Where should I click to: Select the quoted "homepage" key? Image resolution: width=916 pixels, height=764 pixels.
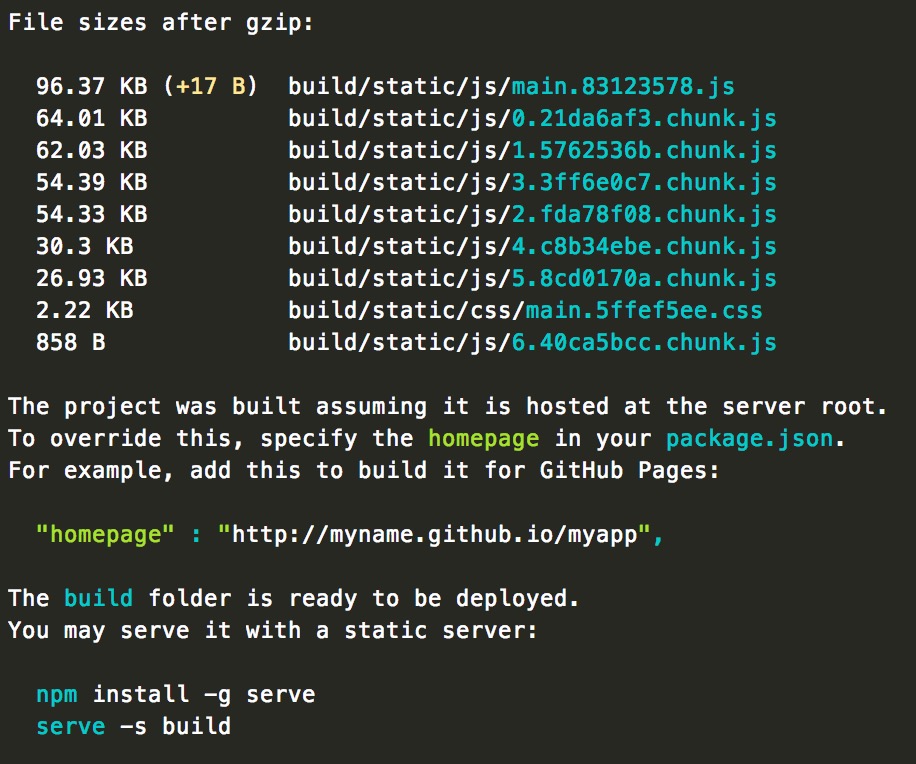[105, 535]
